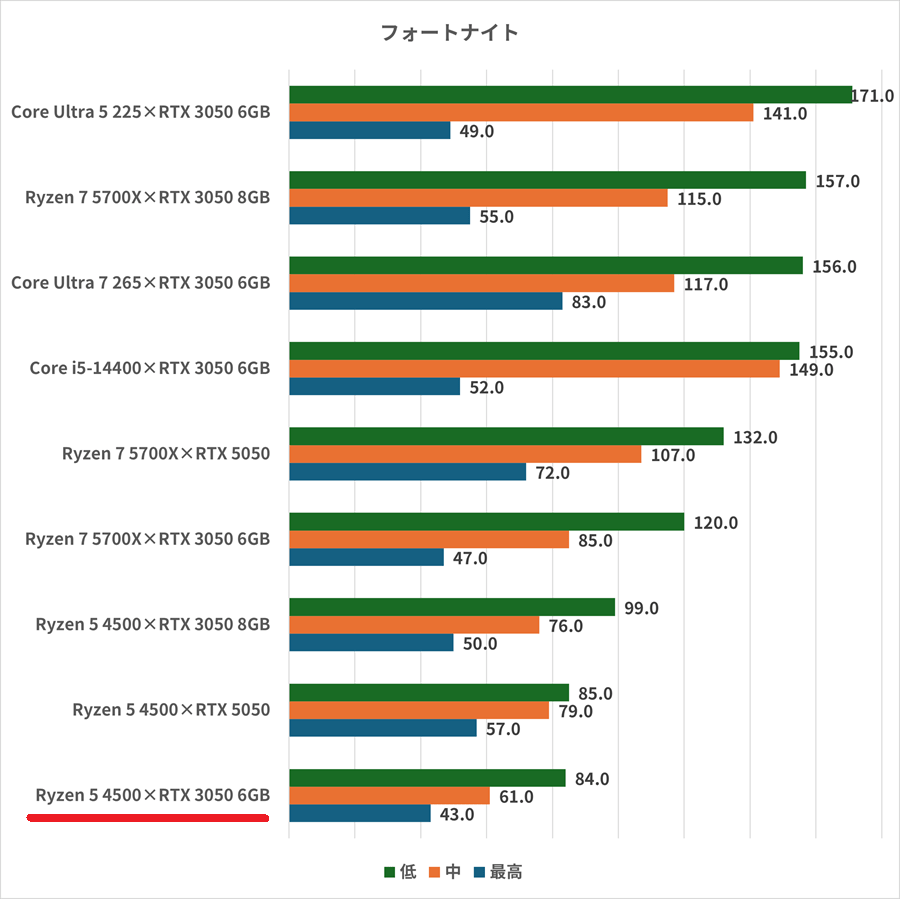This screenshot has width=900, height=899.
Task: Click the フォートナイト chart title
Action: tap(450, 33)
